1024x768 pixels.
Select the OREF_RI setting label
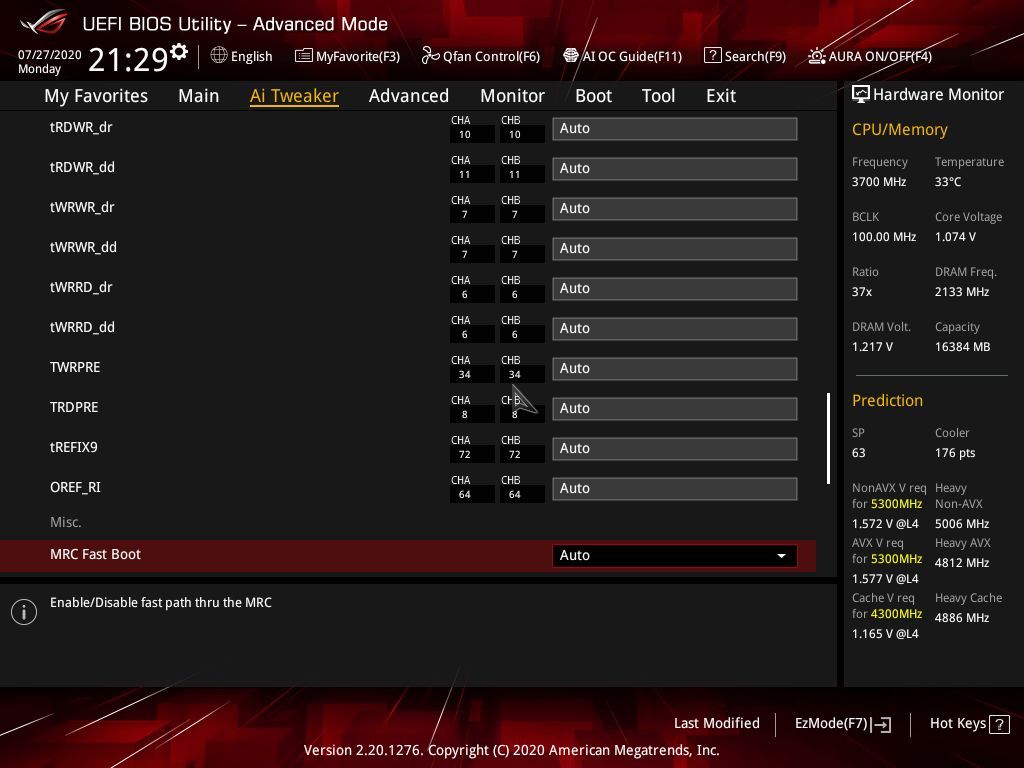coord(75,487)
